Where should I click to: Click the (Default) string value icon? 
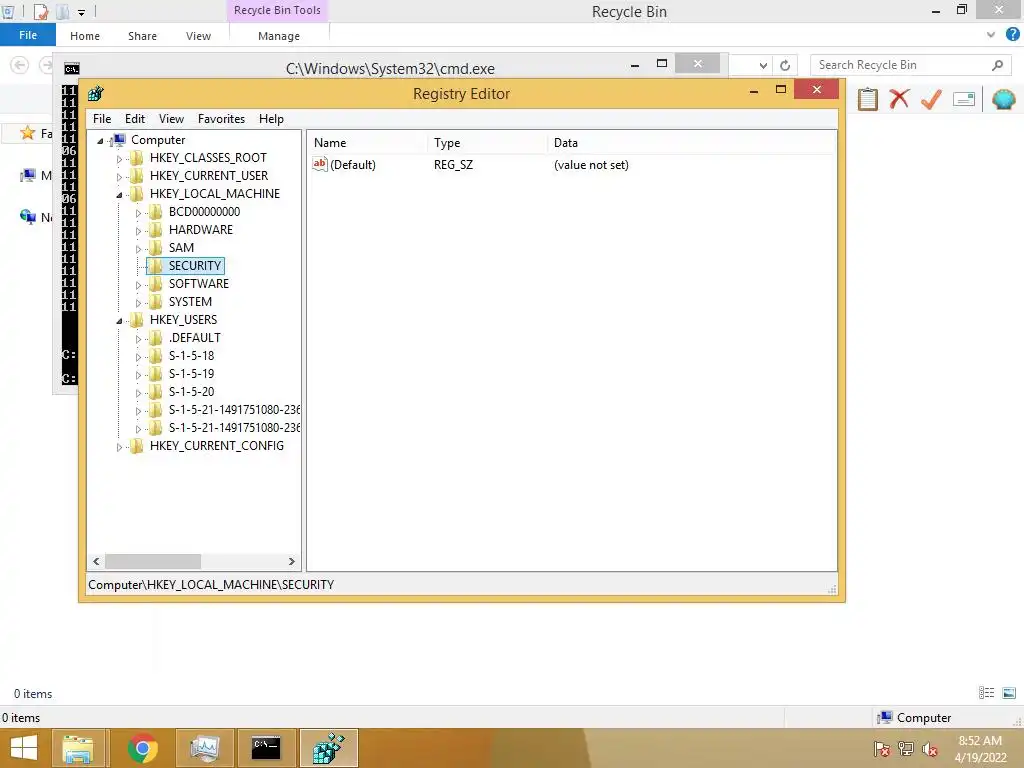tap(319, 165)
